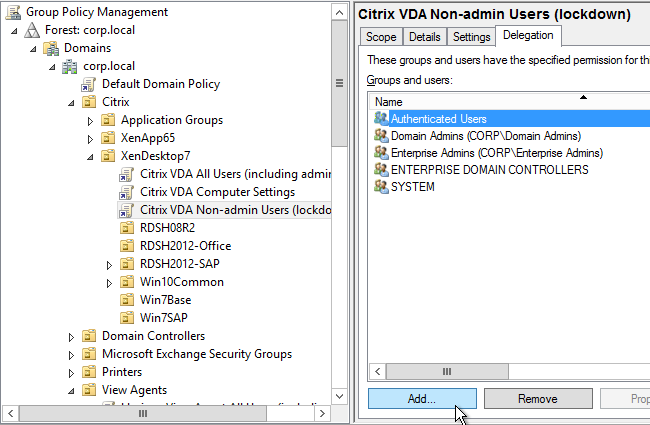Expand the RDSH2012-SAP OU
The height and width of the screenshot is (425, 650).
point(109,265)
